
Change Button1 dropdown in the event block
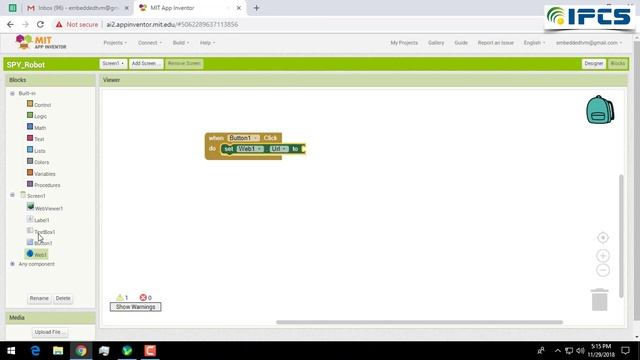pyautogui.click(x=243, y=138)
